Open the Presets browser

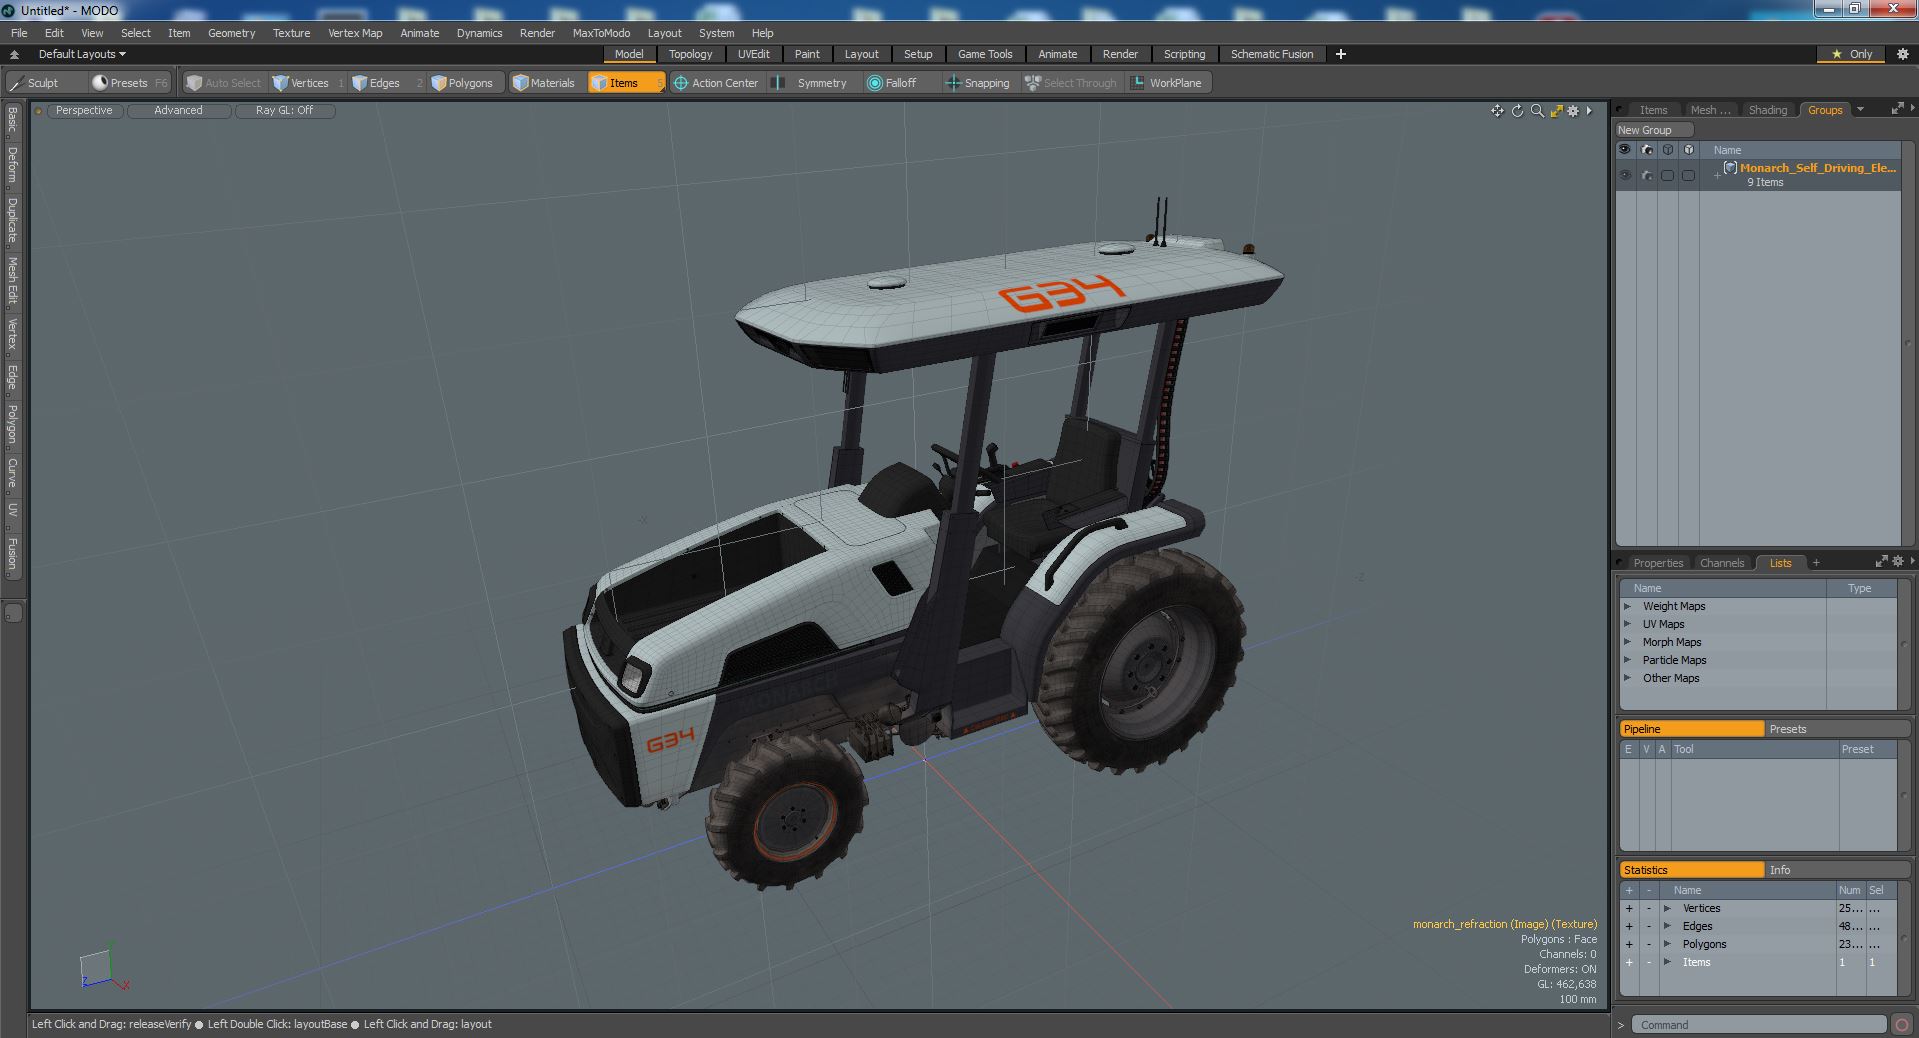pos(128,83)
